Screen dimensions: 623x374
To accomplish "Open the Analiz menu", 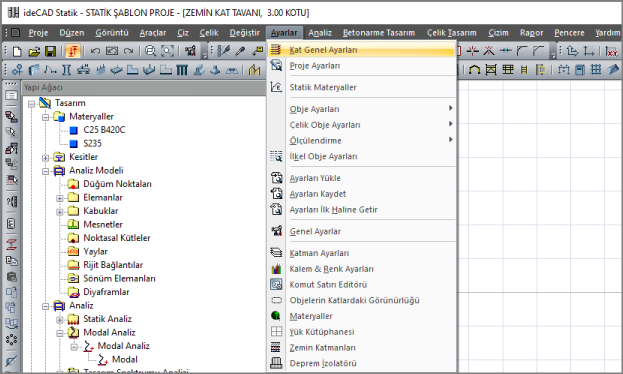I will (x=320, y=33).
